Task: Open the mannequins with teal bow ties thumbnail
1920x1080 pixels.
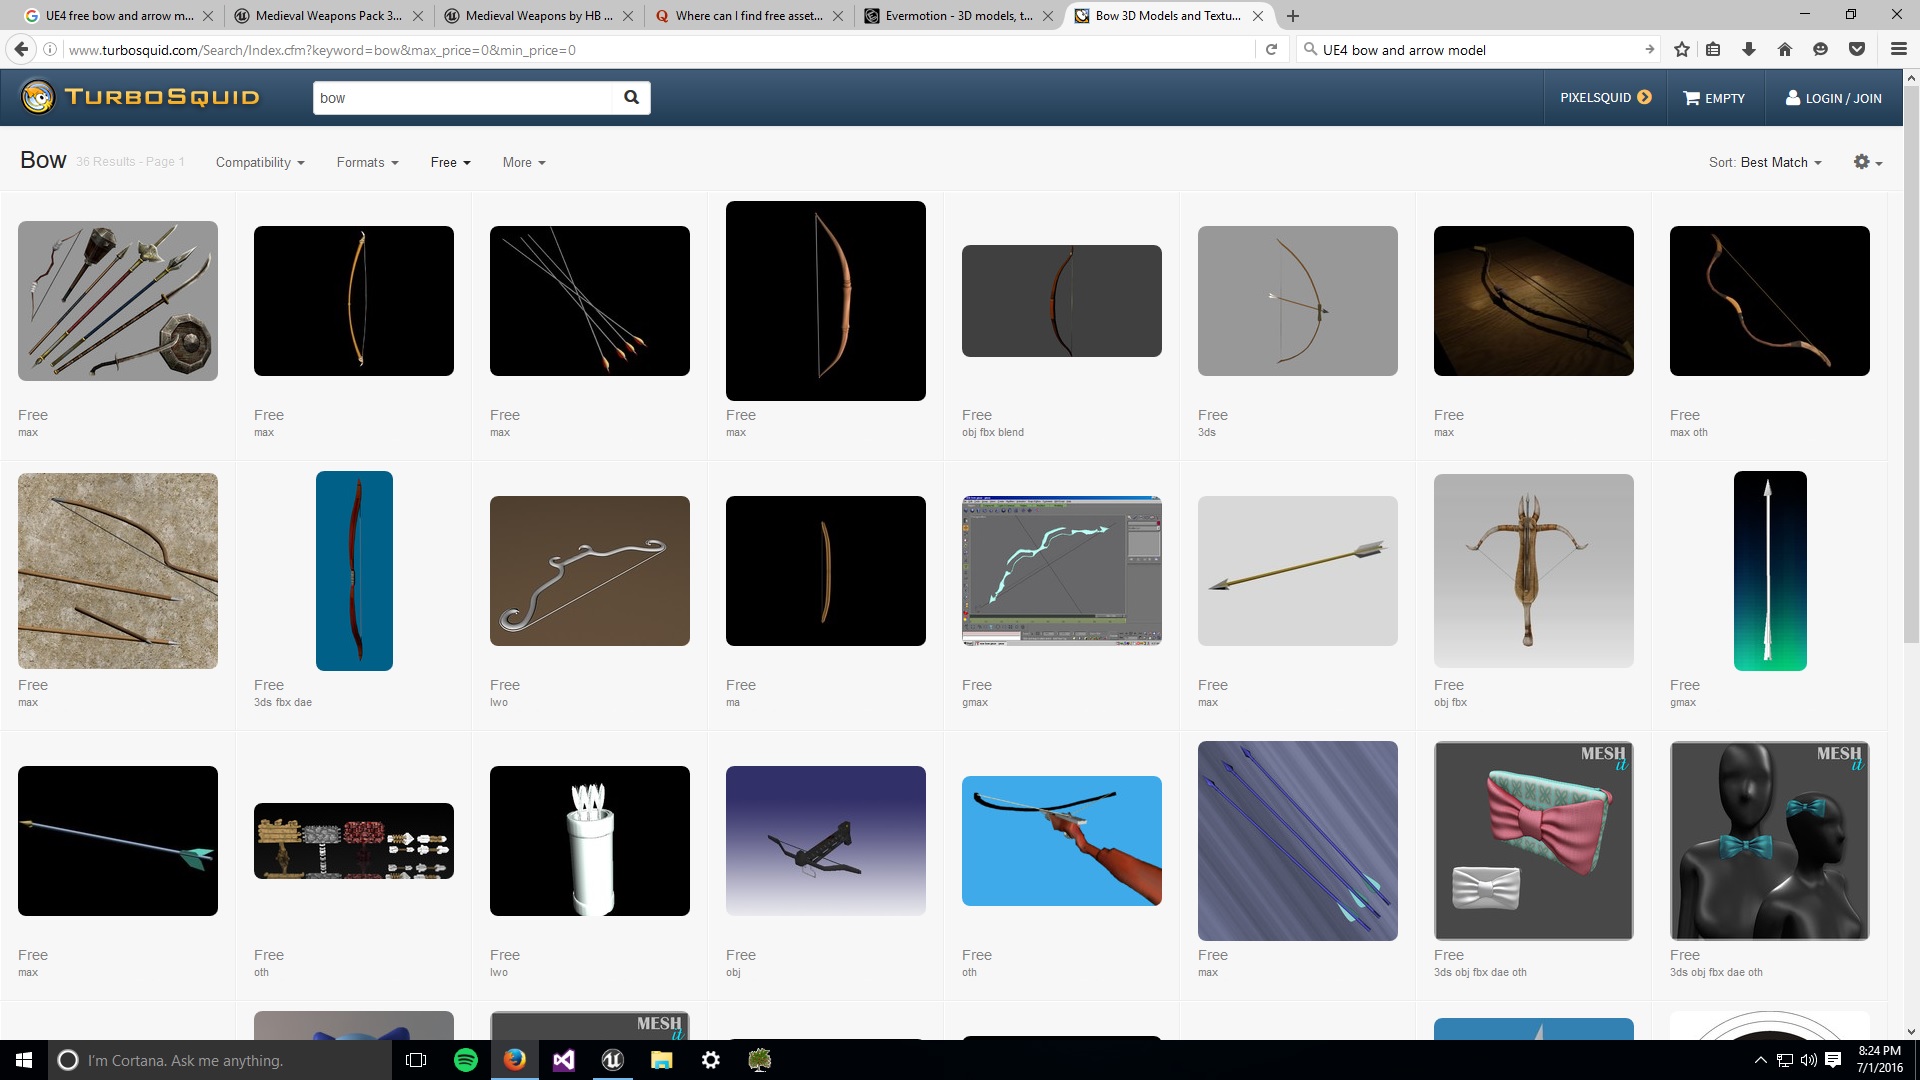Action: point(1770,841)
